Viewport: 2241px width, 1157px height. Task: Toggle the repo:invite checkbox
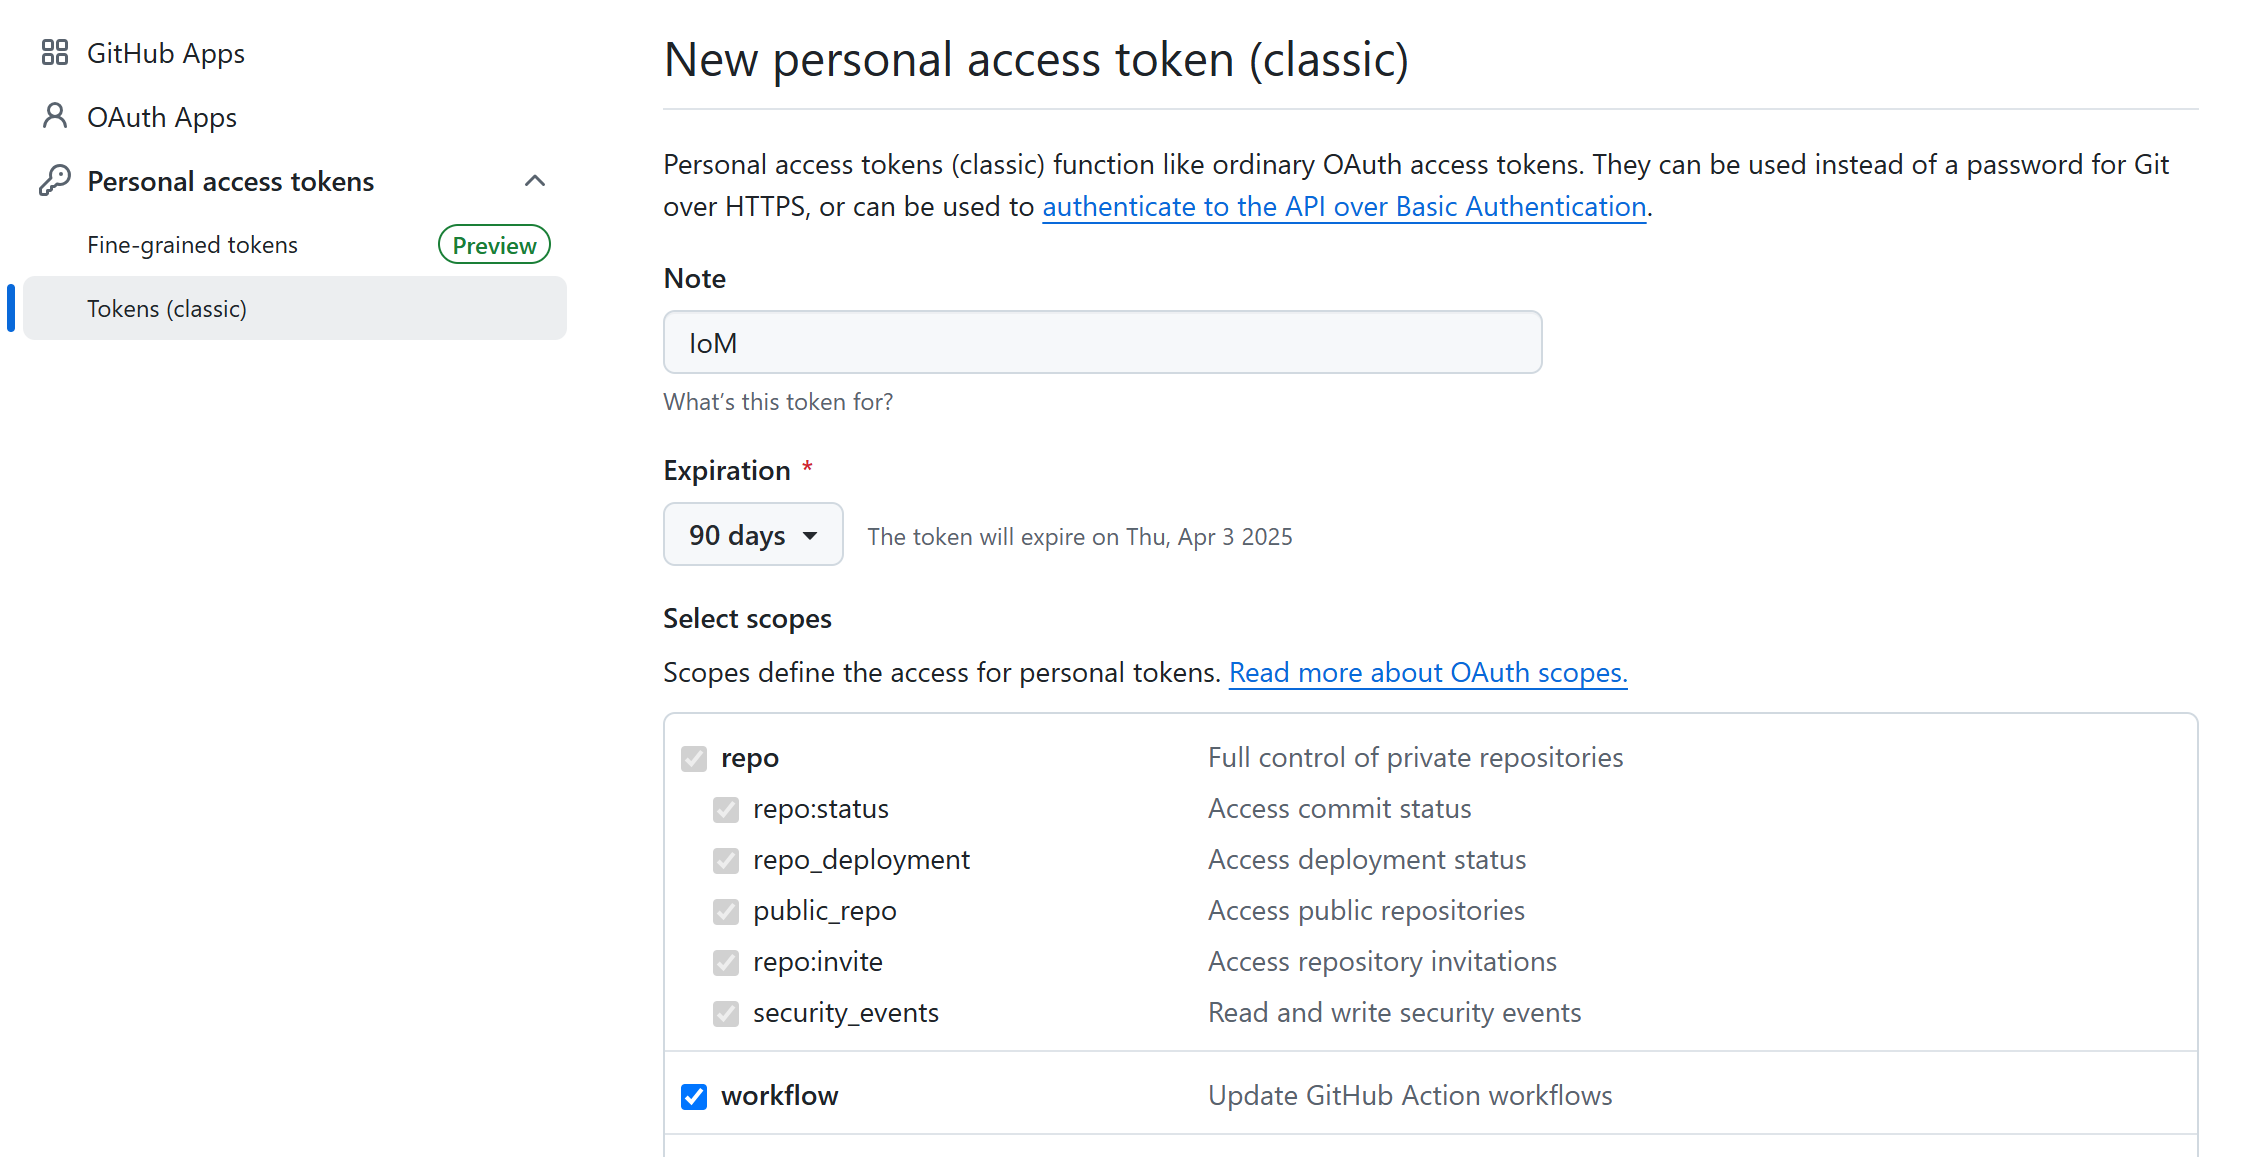click(726, 963)
